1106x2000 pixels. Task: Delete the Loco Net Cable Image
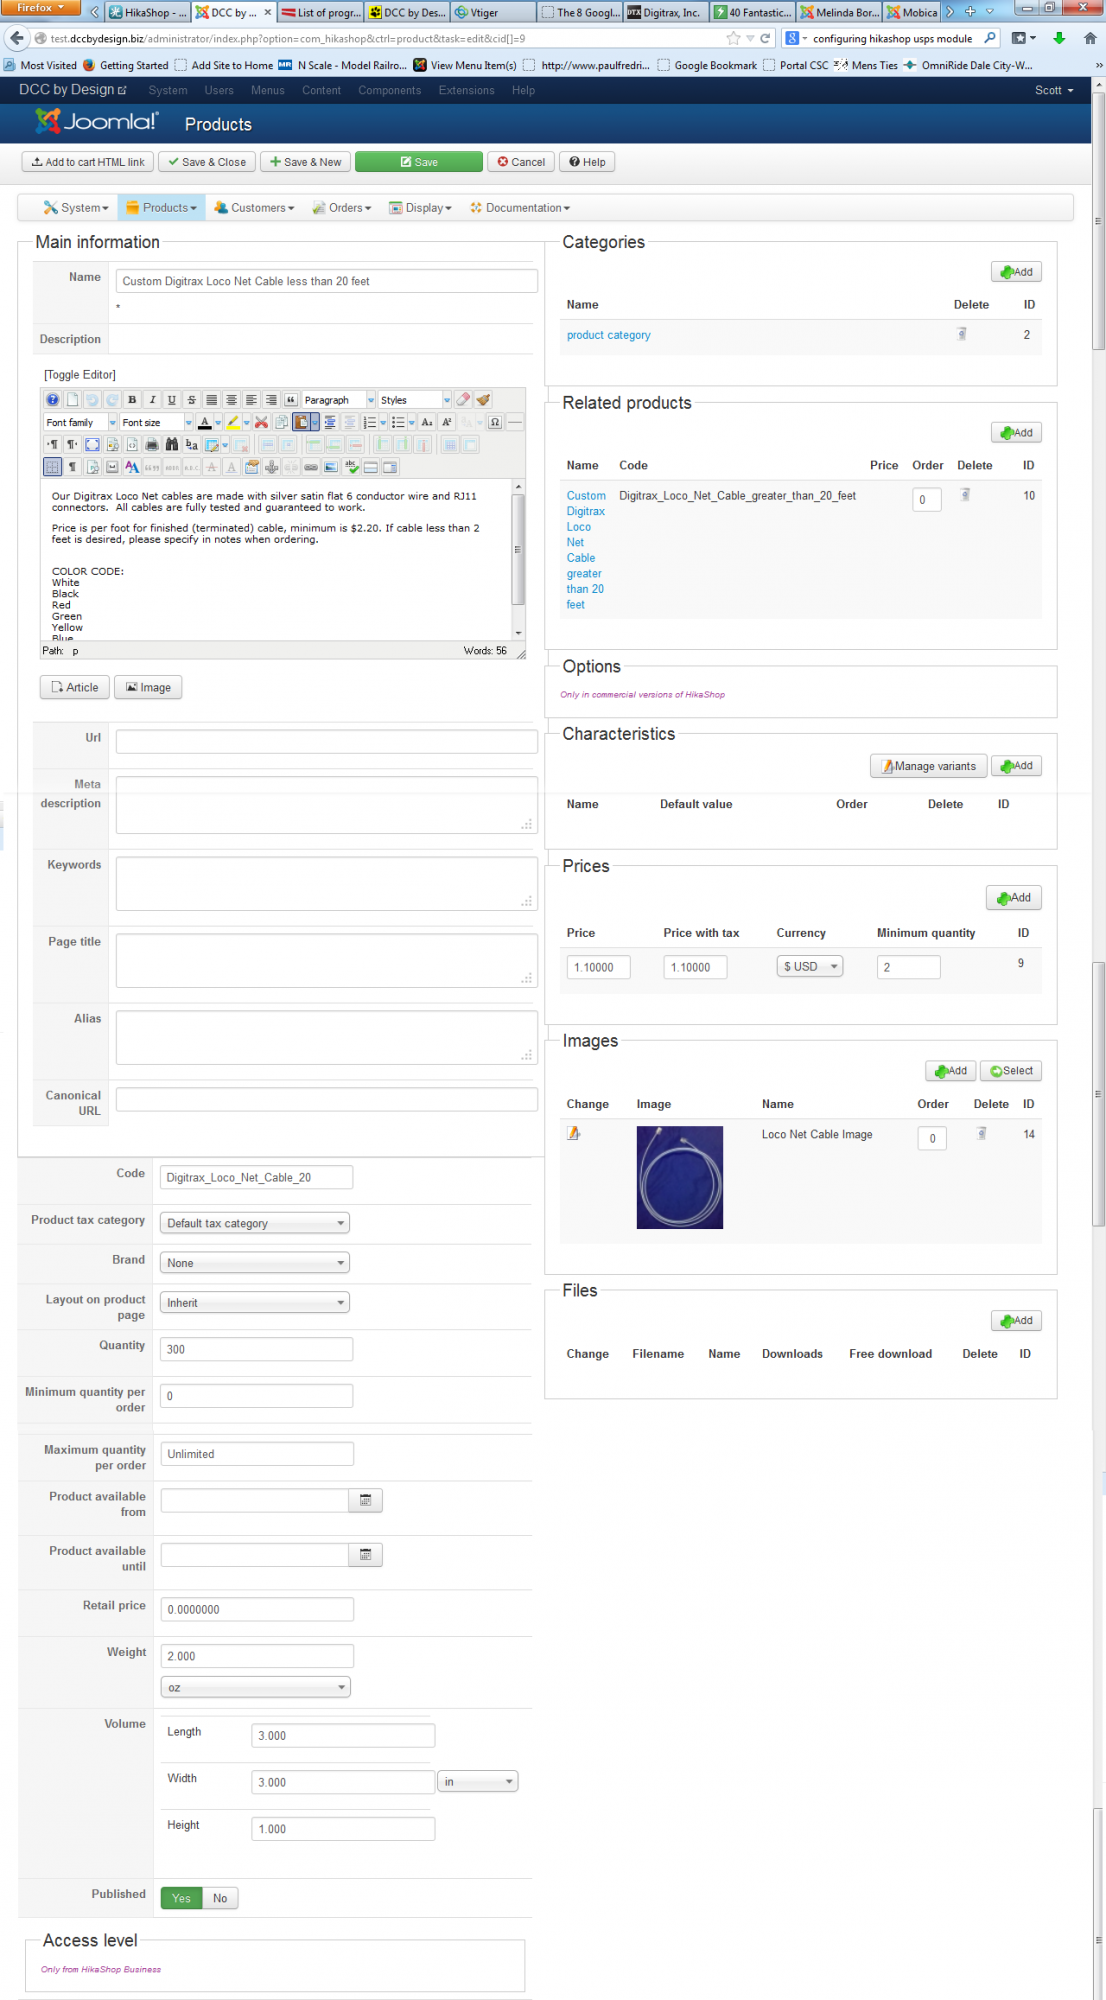pyautogui.click(x=982, y=1133)
